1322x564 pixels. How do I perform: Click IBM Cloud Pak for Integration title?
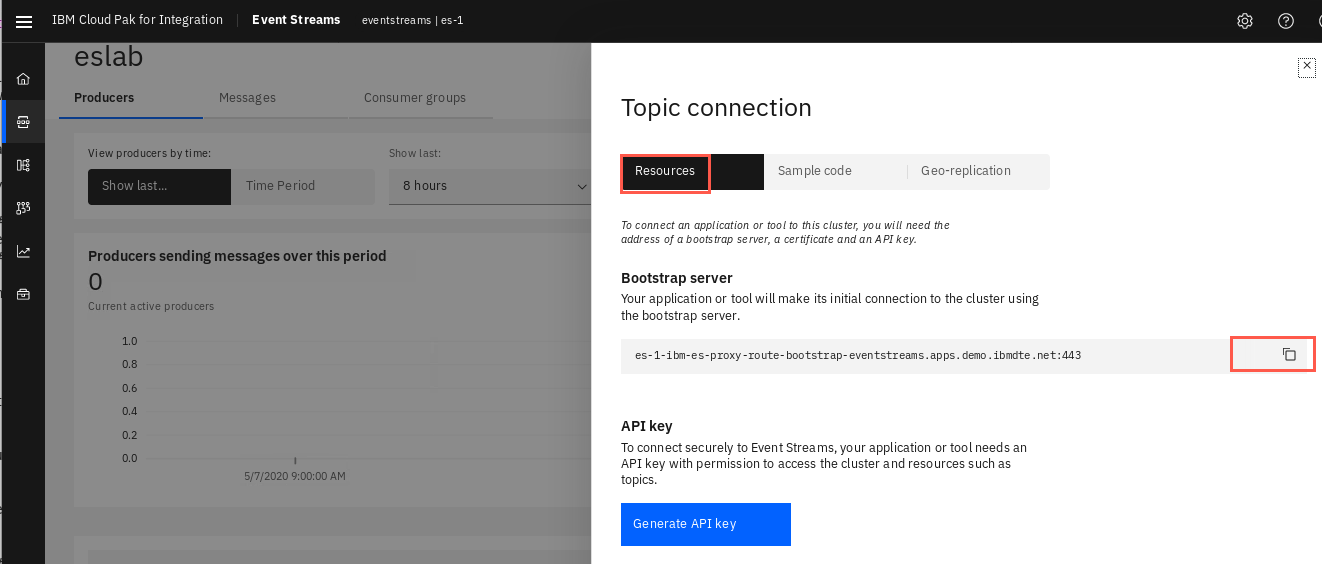pyautogui.click(x=137, y=20)
